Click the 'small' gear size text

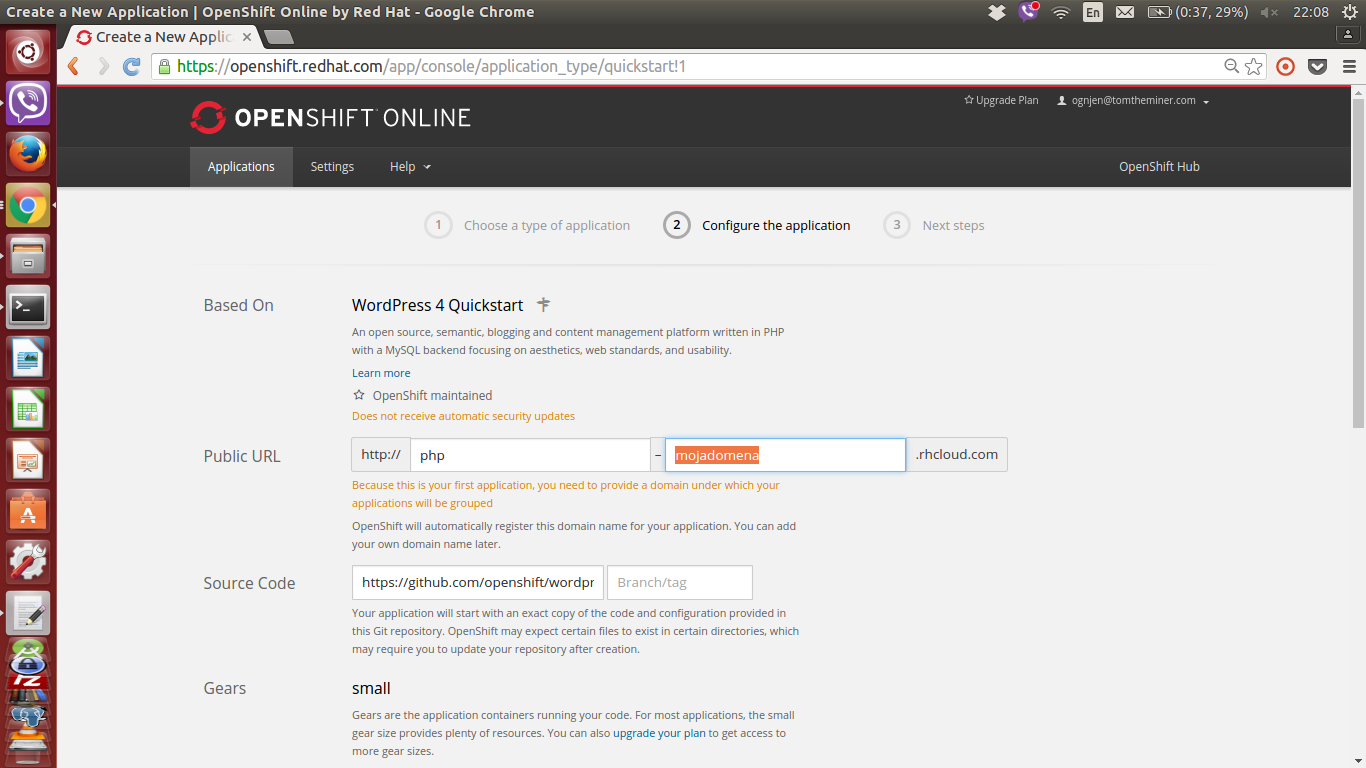coord(371,689)
